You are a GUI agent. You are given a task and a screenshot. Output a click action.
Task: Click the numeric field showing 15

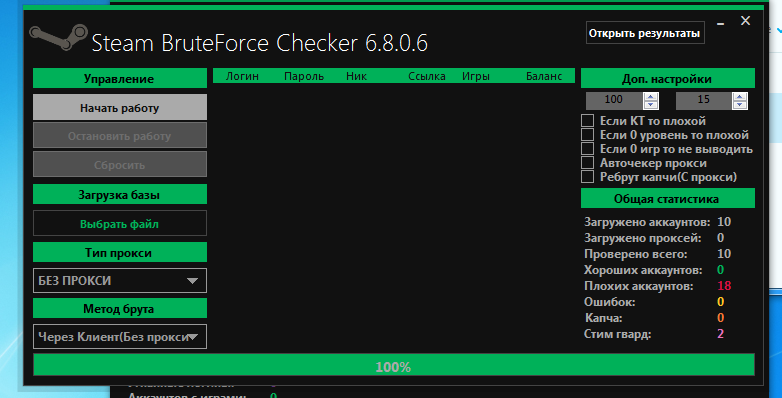(x=704, y=100)
